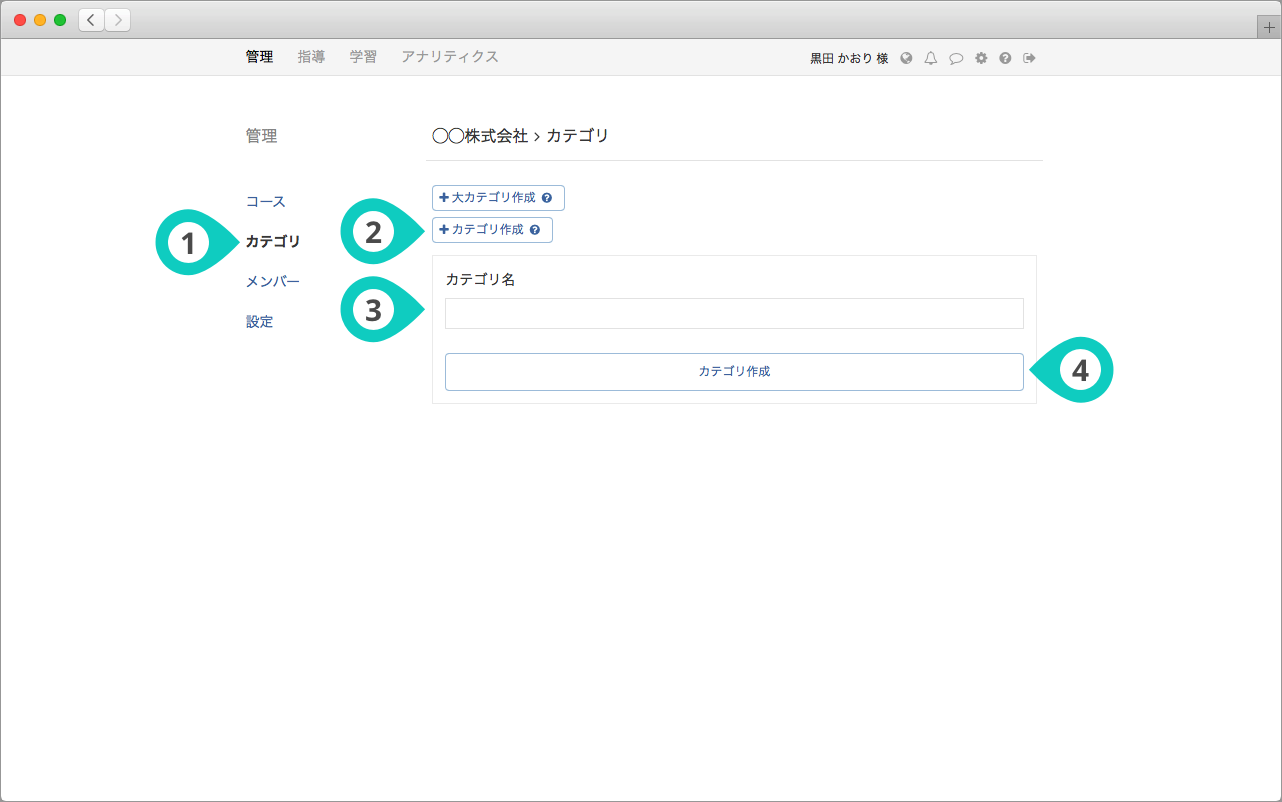This screenshot has width=1282, height=802.
Task: Open メンバー from the sidebar
Action: pyautogui.click(x=273, y=282)
